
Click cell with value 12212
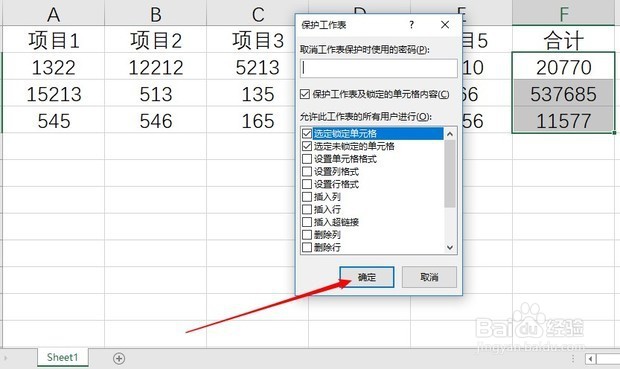(155, 66)
